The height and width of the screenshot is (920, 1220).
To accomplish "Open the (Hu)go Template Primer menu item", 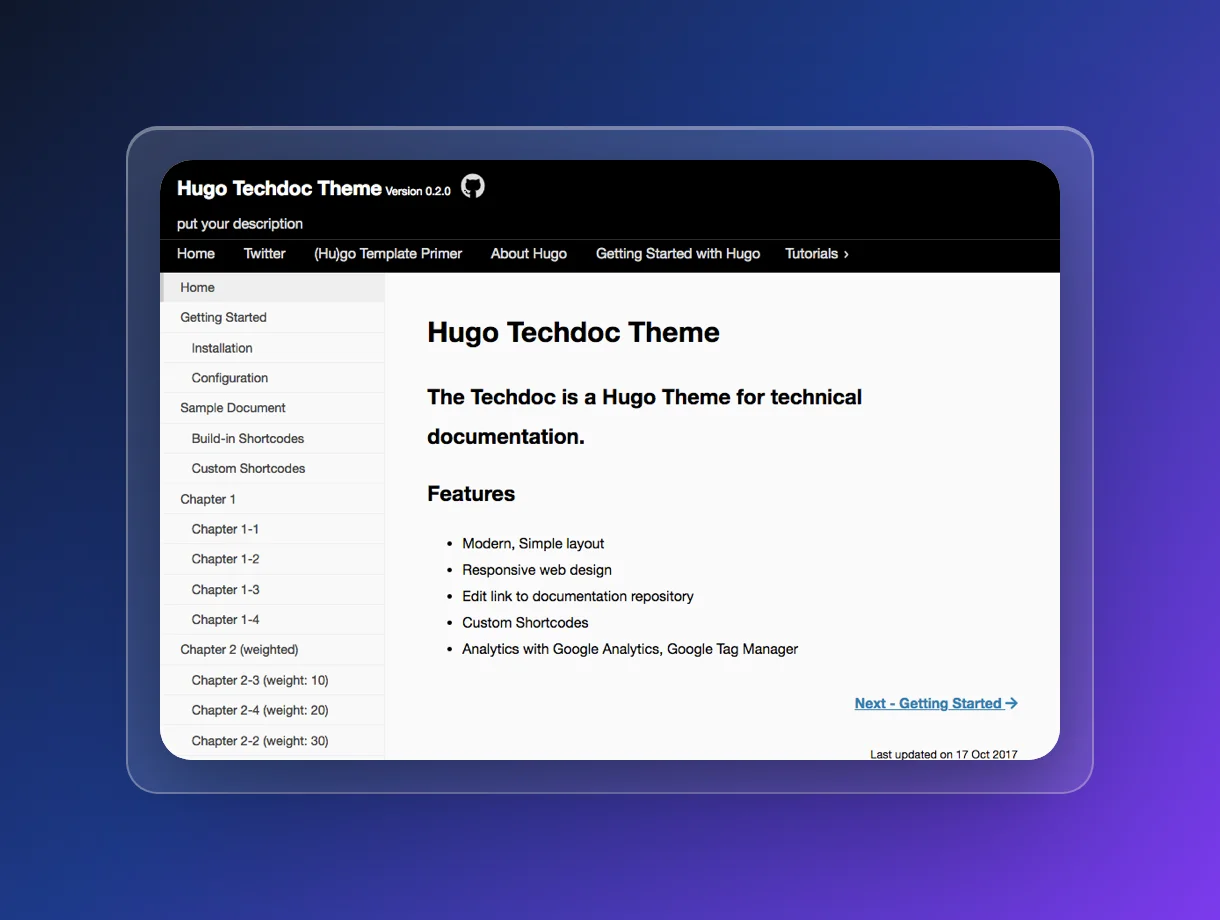I will pos(388,254).
